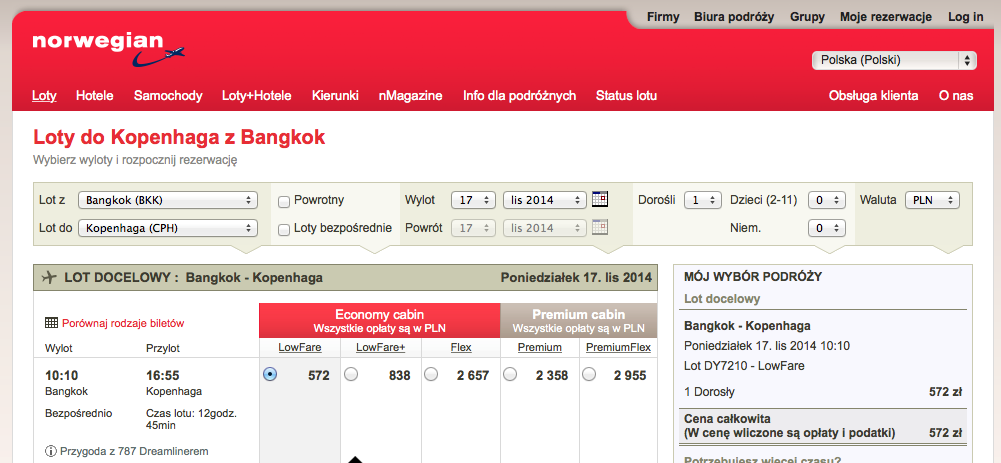Click Porównaj rodzaje biletów link

pyautogui.click(x=123, y=323)
